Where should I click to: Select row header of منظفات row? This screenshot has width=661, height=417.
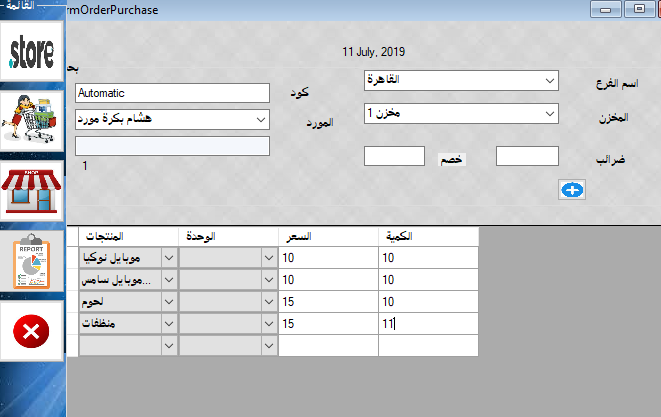coord(73,323)
